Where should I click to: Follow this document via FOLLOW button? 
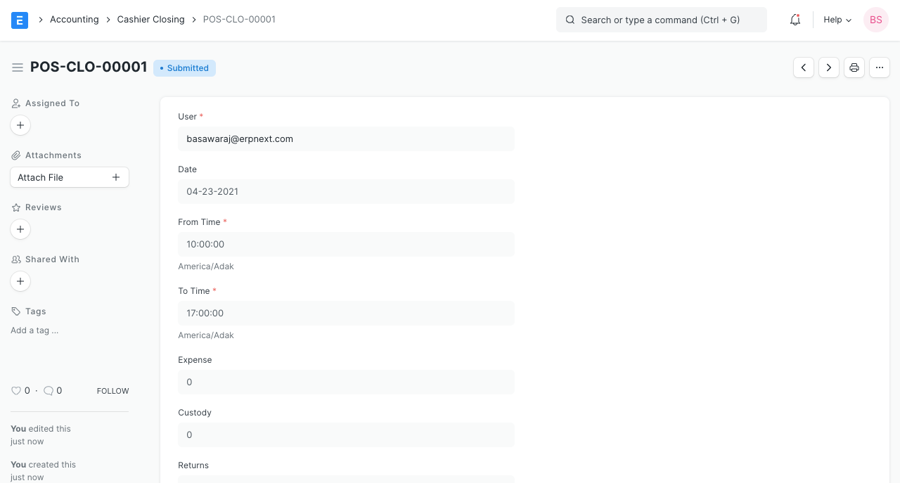pyautogui.click(x=112, y=391)
